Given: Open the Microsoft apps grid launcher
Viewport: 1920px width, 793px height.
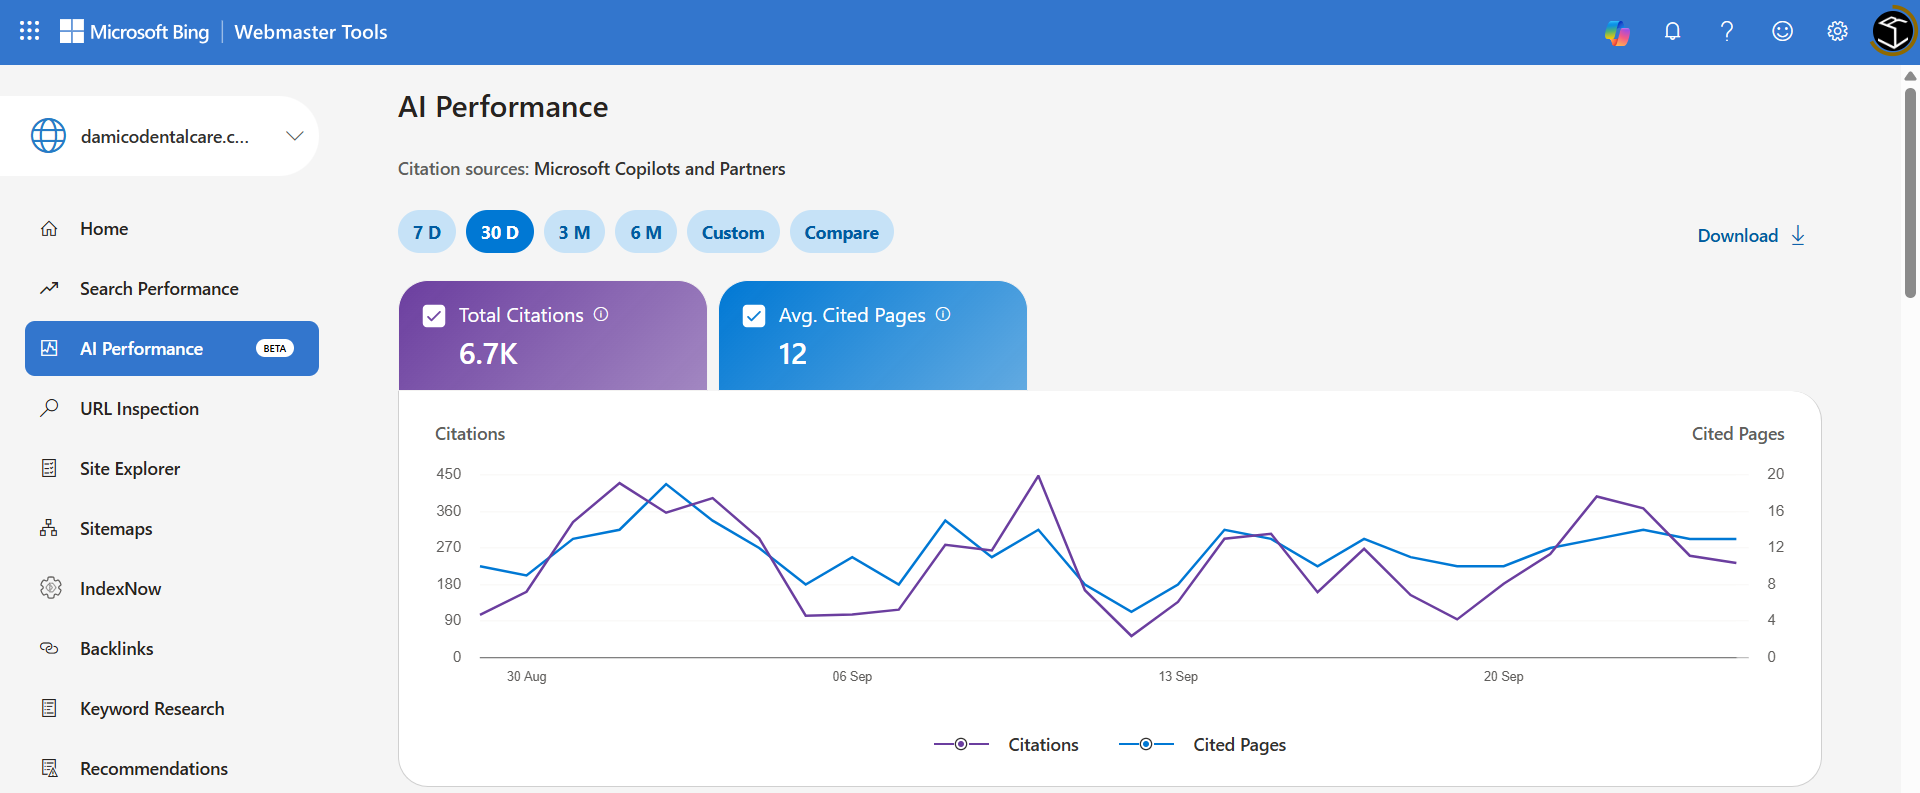Looking at the screenshot, I should click(x=30, y=31).
